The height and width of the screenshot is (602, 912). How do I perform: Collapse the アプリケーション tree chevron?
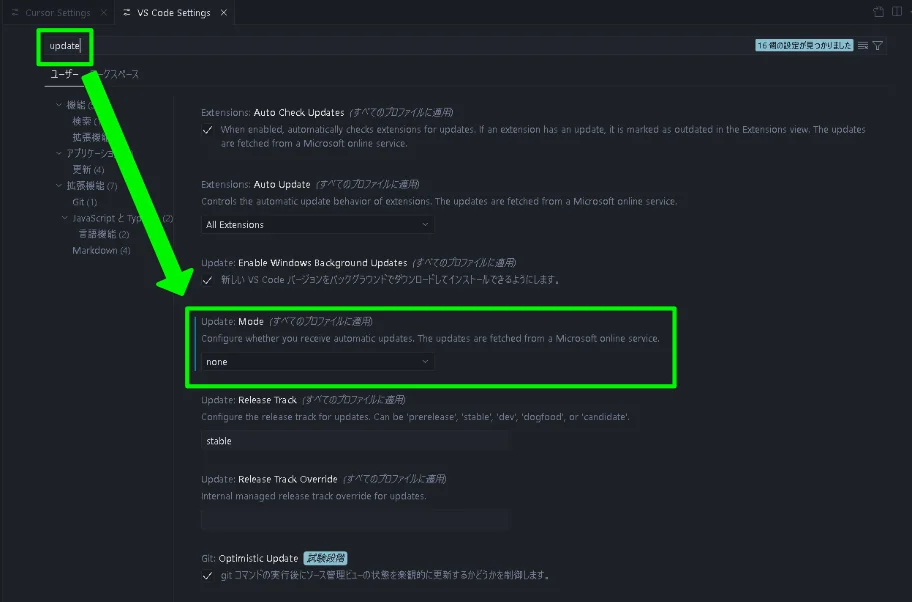pos(59,153)
